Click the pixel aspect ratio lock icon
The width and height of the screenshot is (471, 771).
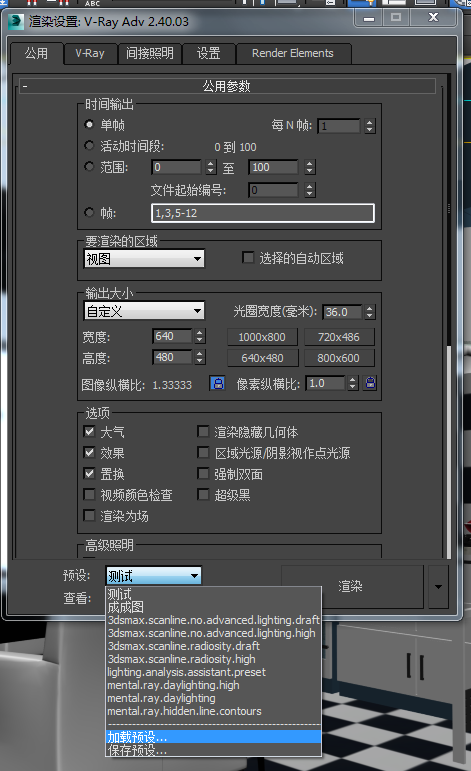370,383
